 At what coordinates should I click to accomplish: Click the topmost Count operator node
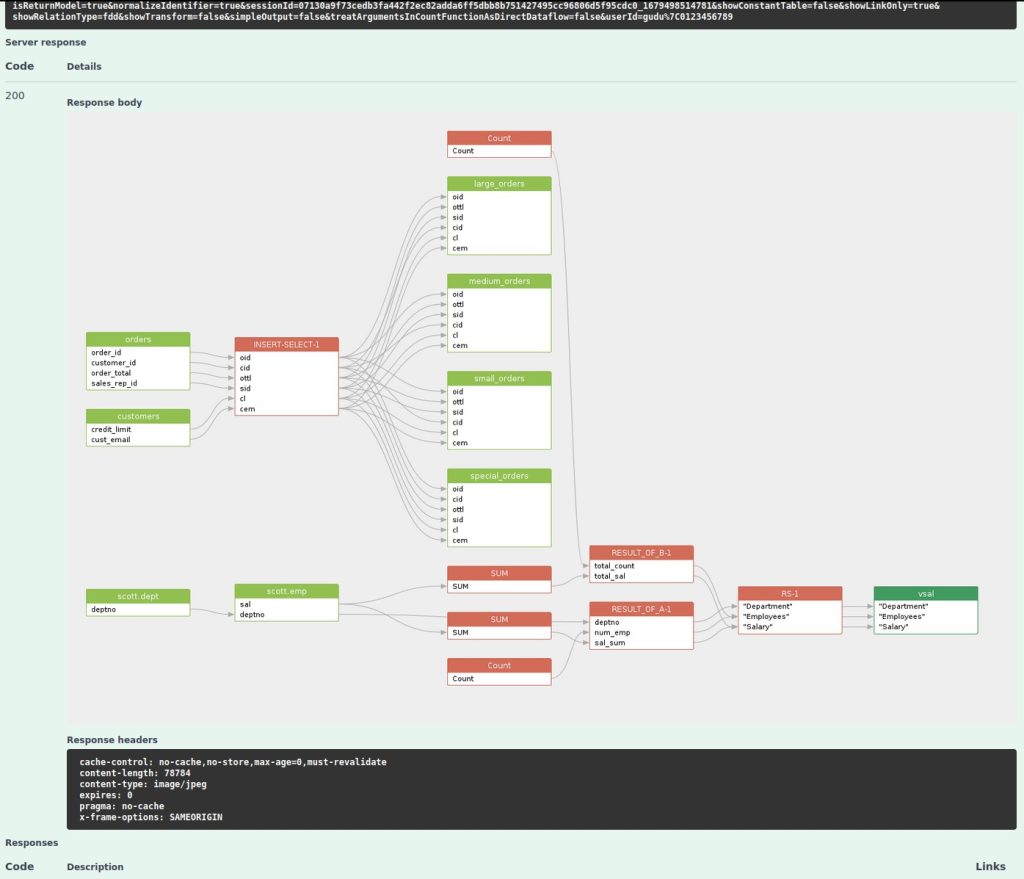tap(498, 138)
